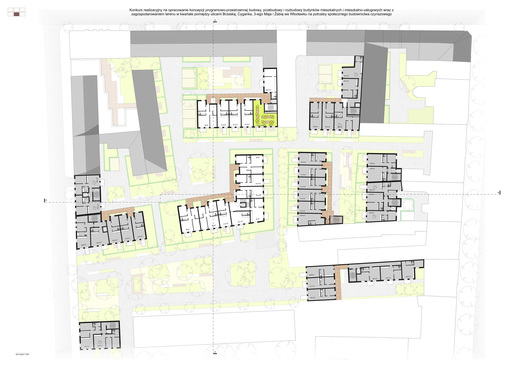Click the section marker at the left end of the horizontal dashed line
Viewport: 524px width, 367px height.
point(45,201)
